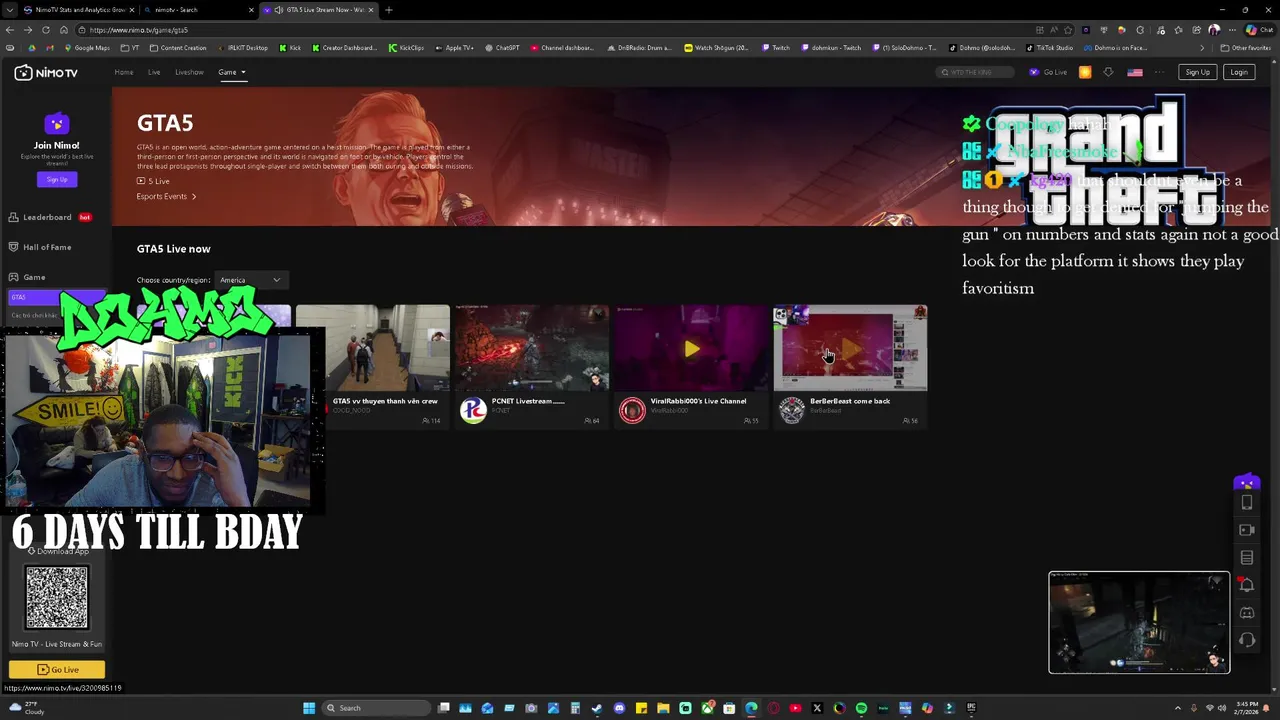Open BerBerBeast come back stream thumbnail
This screenshot has width=1280, height=720.
(x=850, y=348)
